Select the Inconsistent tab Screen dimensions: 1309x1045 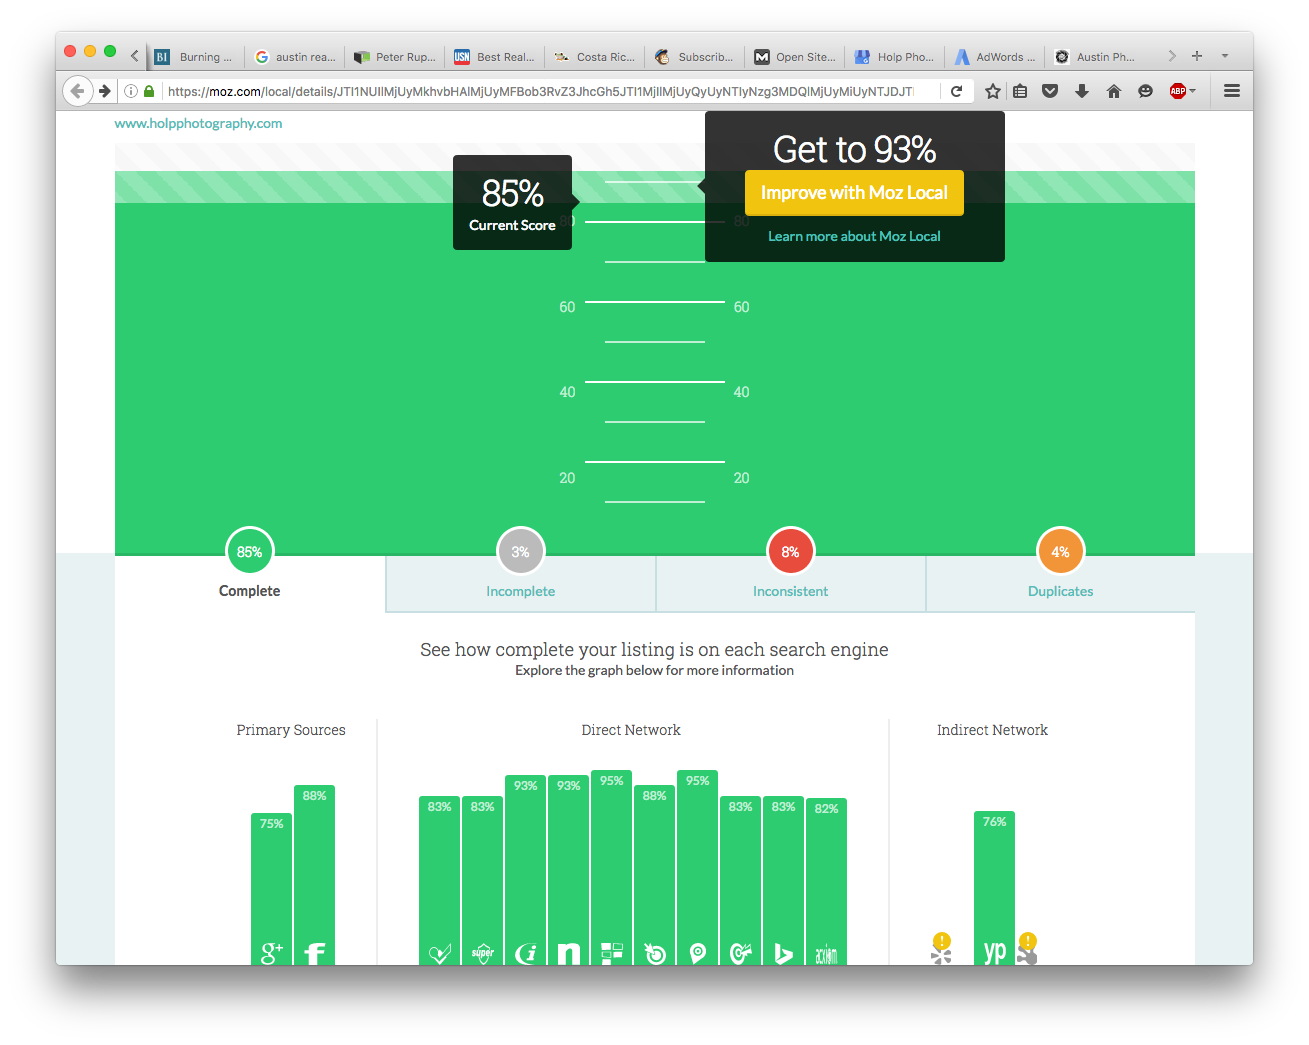791,583
